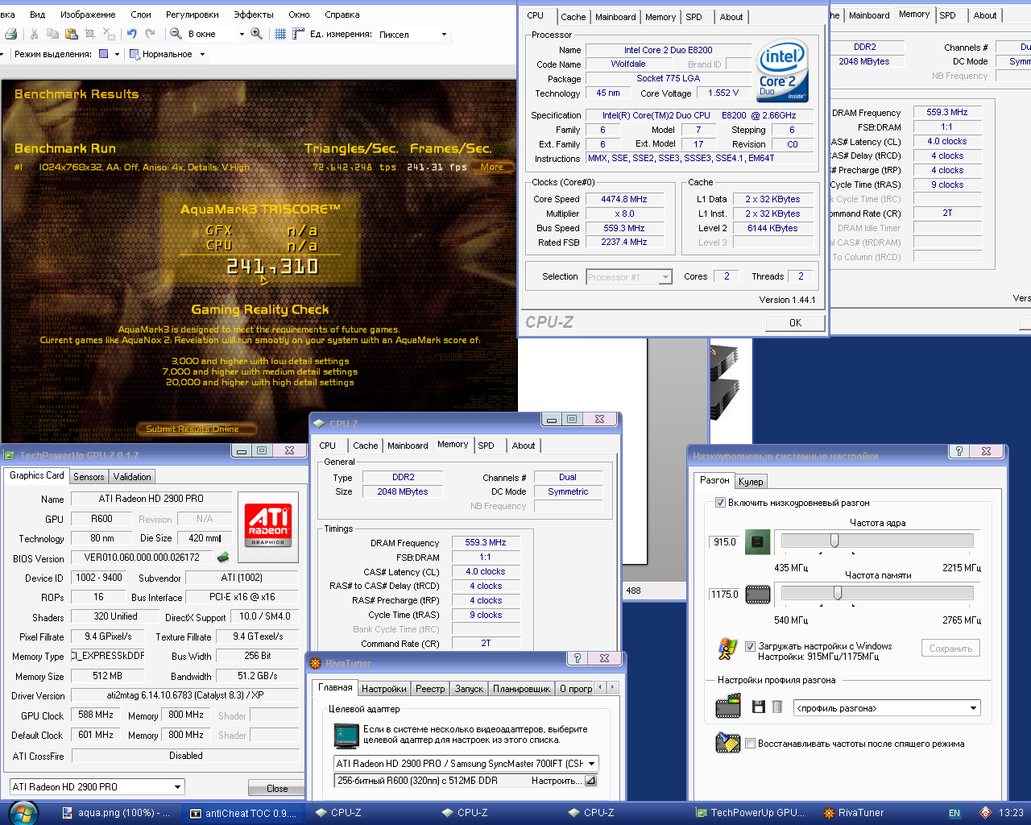Click the memory chip icon beside 1175.0
The height and width of the screenshot is (825, 1031).
tap(757, 594)
